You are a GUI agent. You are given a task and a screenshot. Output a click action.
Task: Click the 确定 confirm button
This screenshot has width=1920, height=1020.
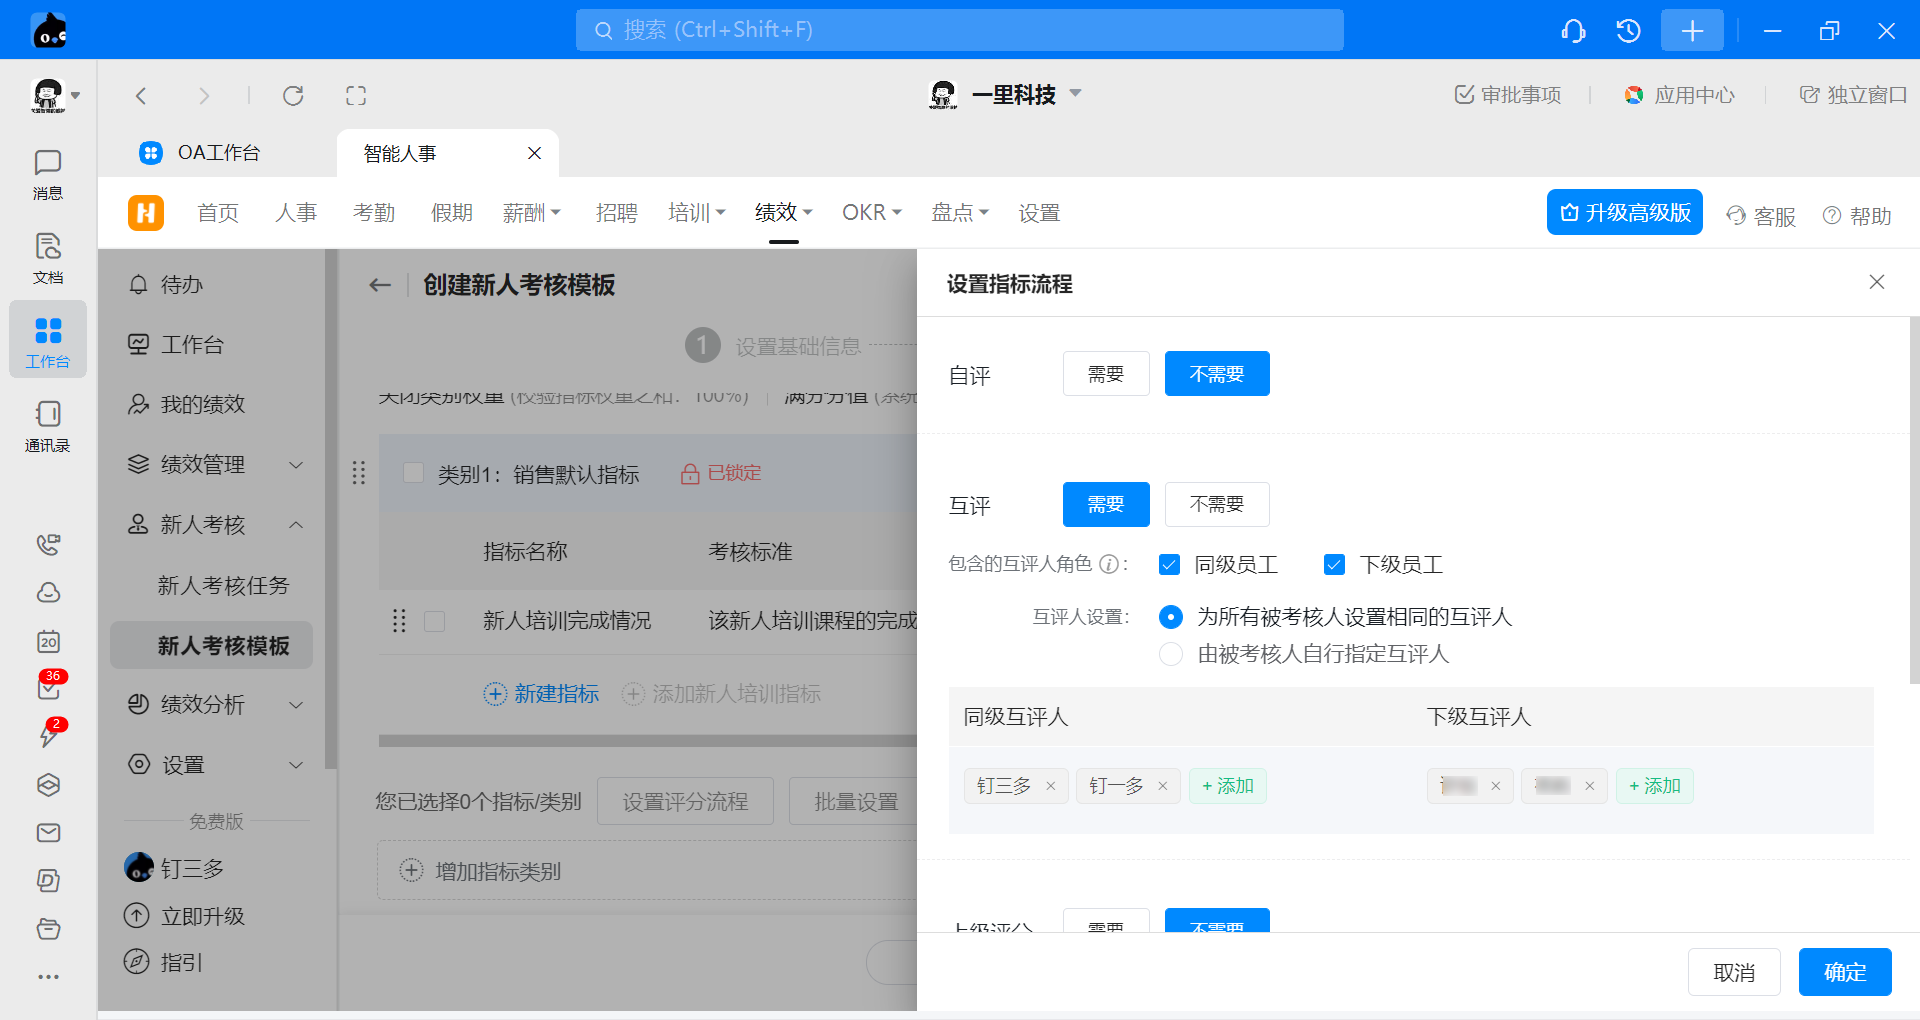[x=1844, y=972]
